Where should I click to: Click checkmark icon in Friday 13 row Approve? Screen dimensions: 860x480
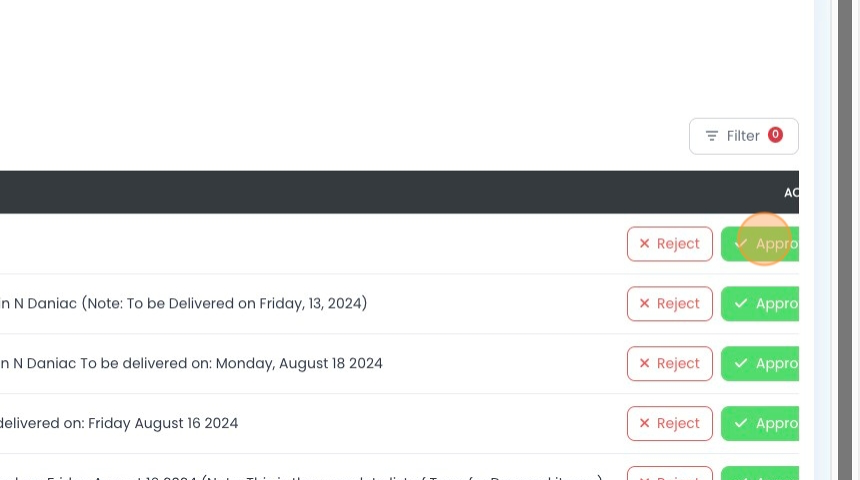point(741,303)
